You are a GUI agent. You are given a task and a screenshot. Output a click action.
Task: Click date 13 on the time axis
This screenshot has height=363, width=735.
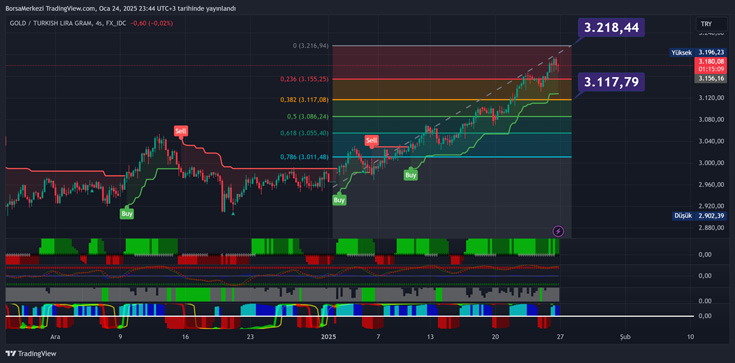pos(430,337)
